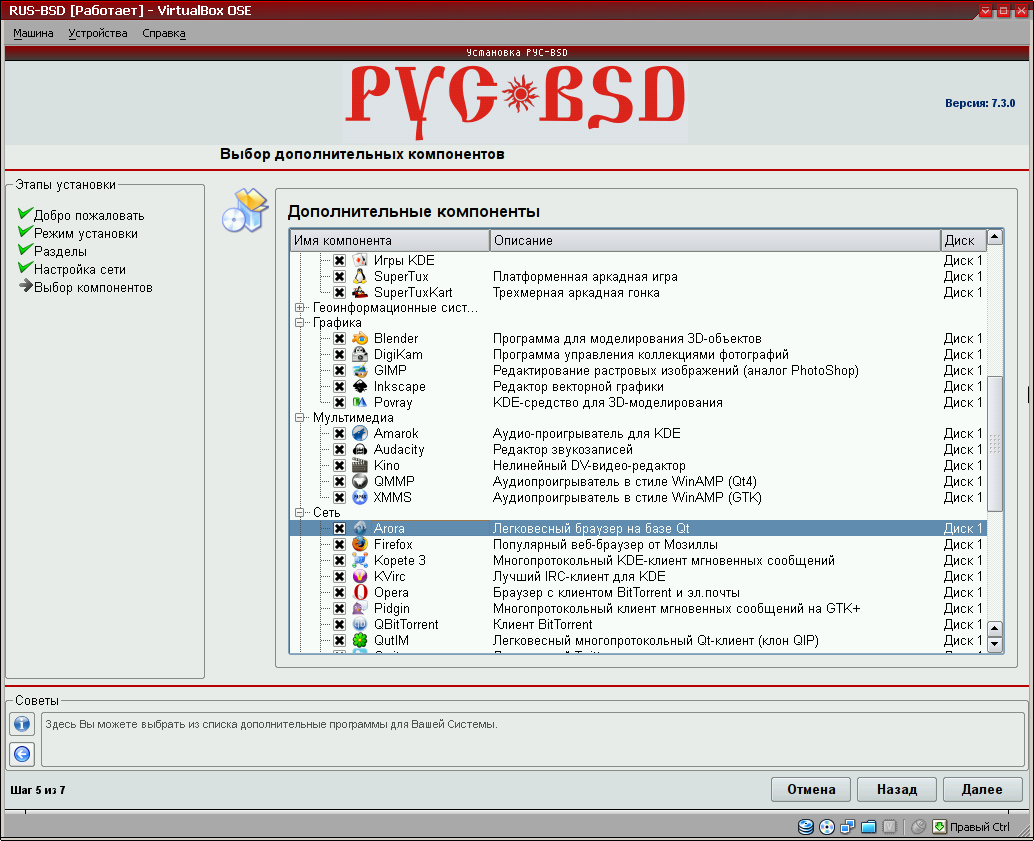Uncheck the GIMP checkbox
Image resolution: width=1034 pixels, height=841 pixels.
click(x=339, y=371)
